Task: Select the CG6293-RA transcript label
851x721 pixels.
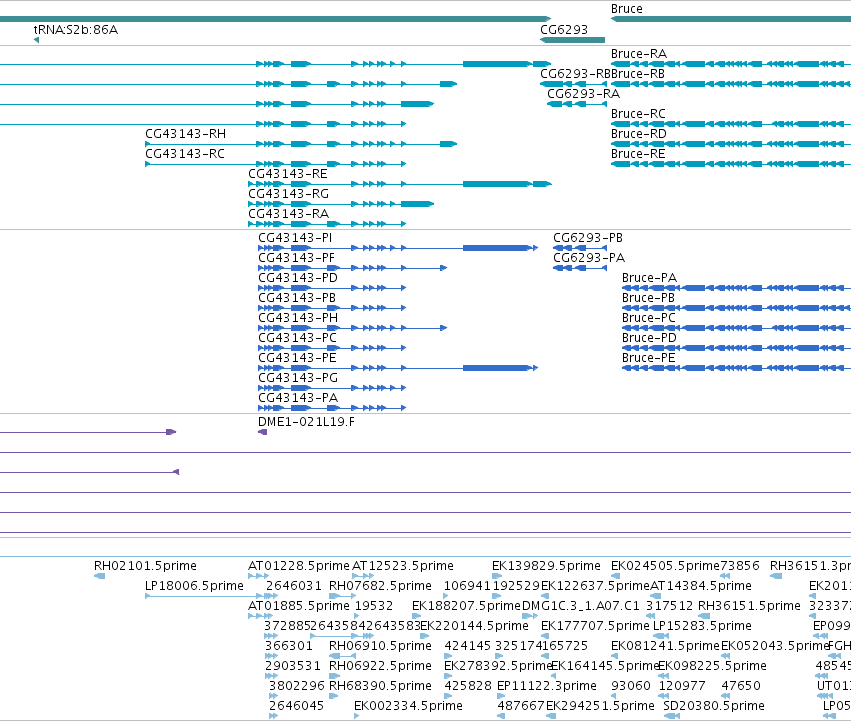Action: 583,94
